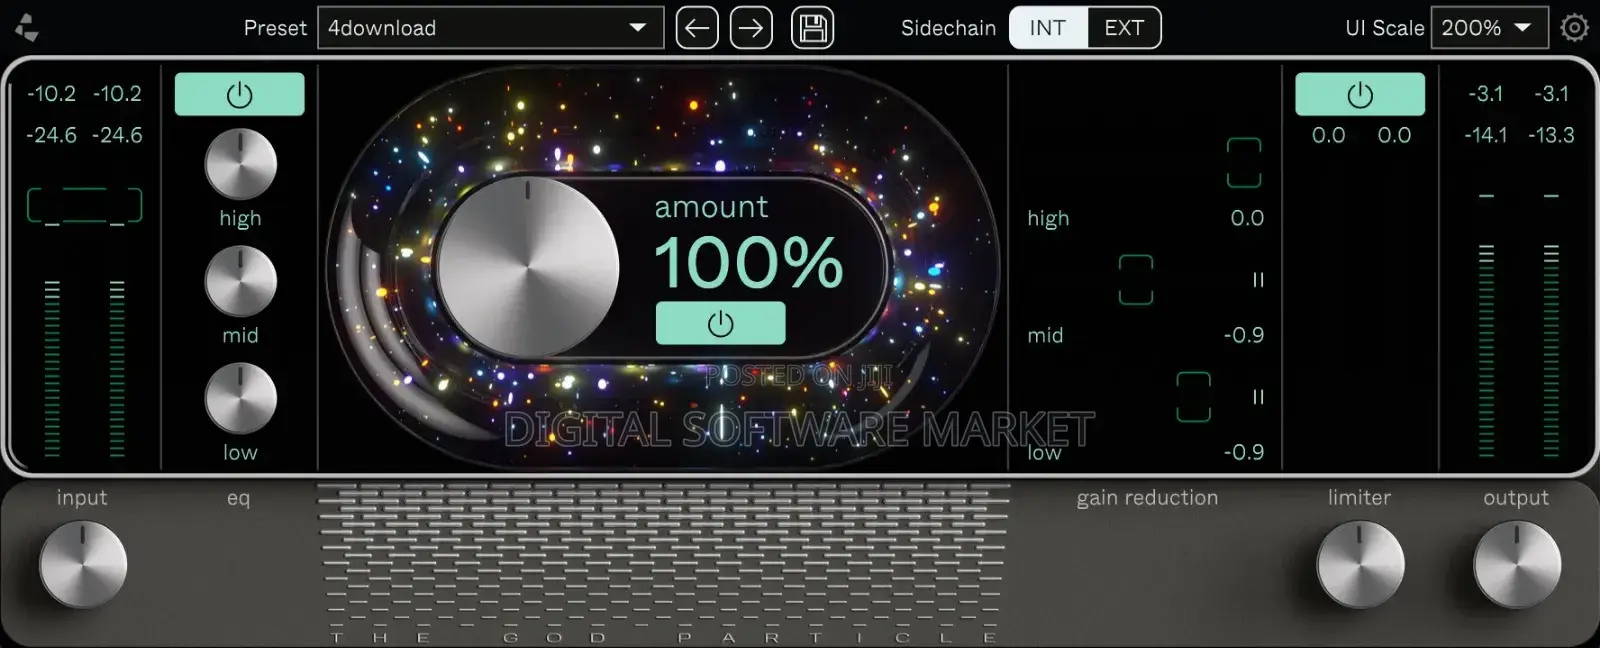Click the output gain knob
The image size is (1600, 648).
pos(1517,564)
